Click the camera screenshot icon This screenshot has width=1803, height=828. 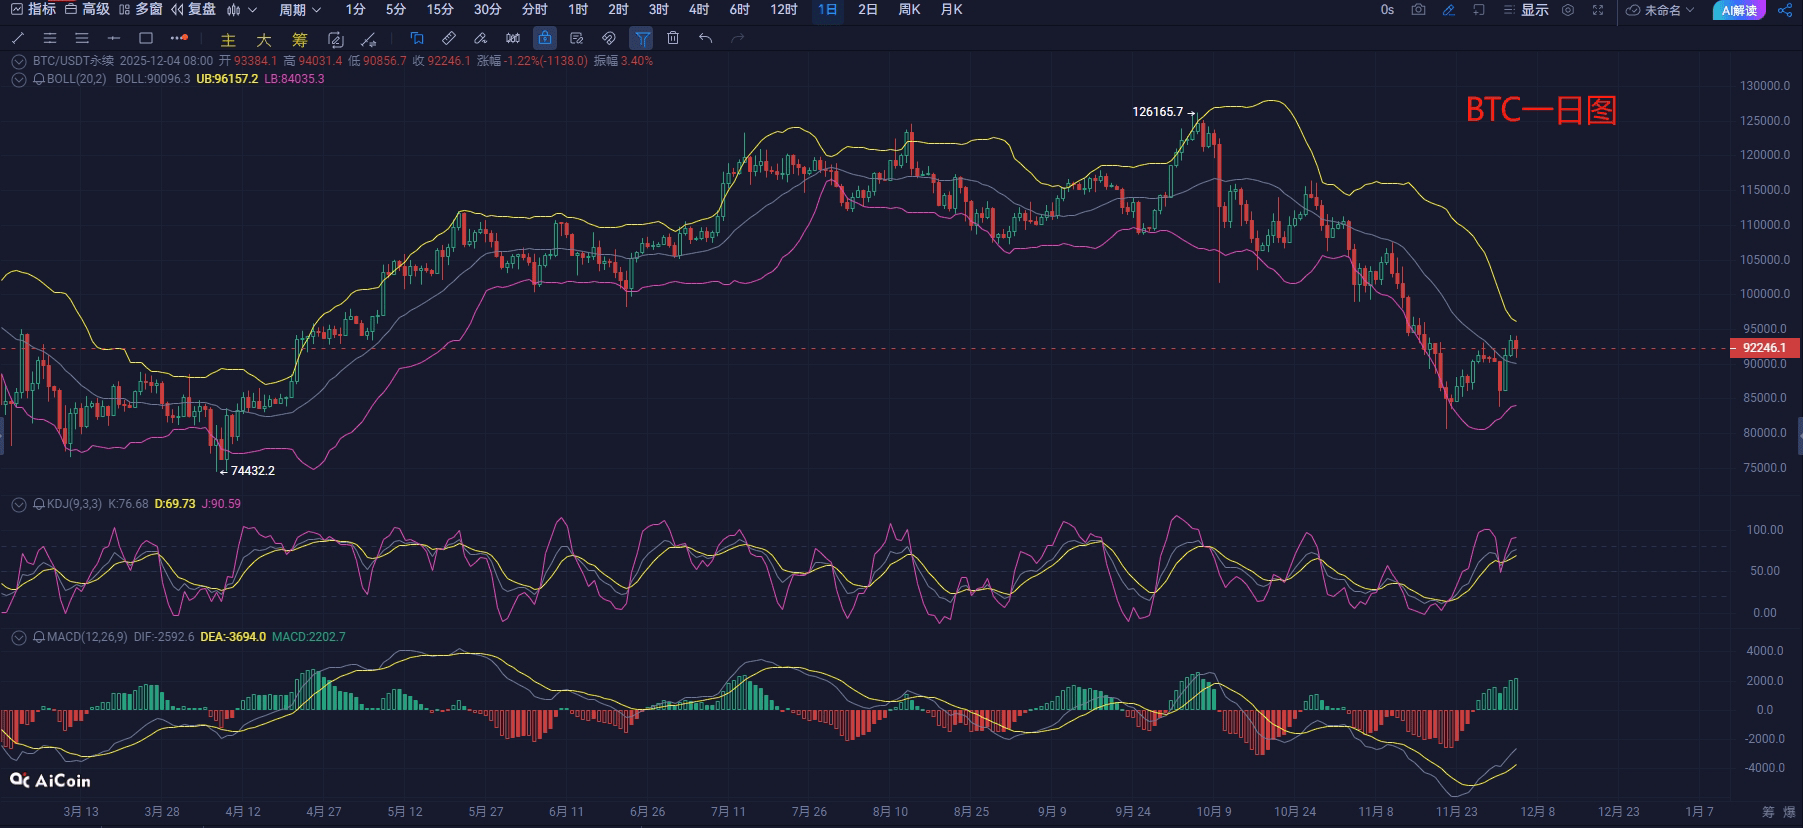1418,10
